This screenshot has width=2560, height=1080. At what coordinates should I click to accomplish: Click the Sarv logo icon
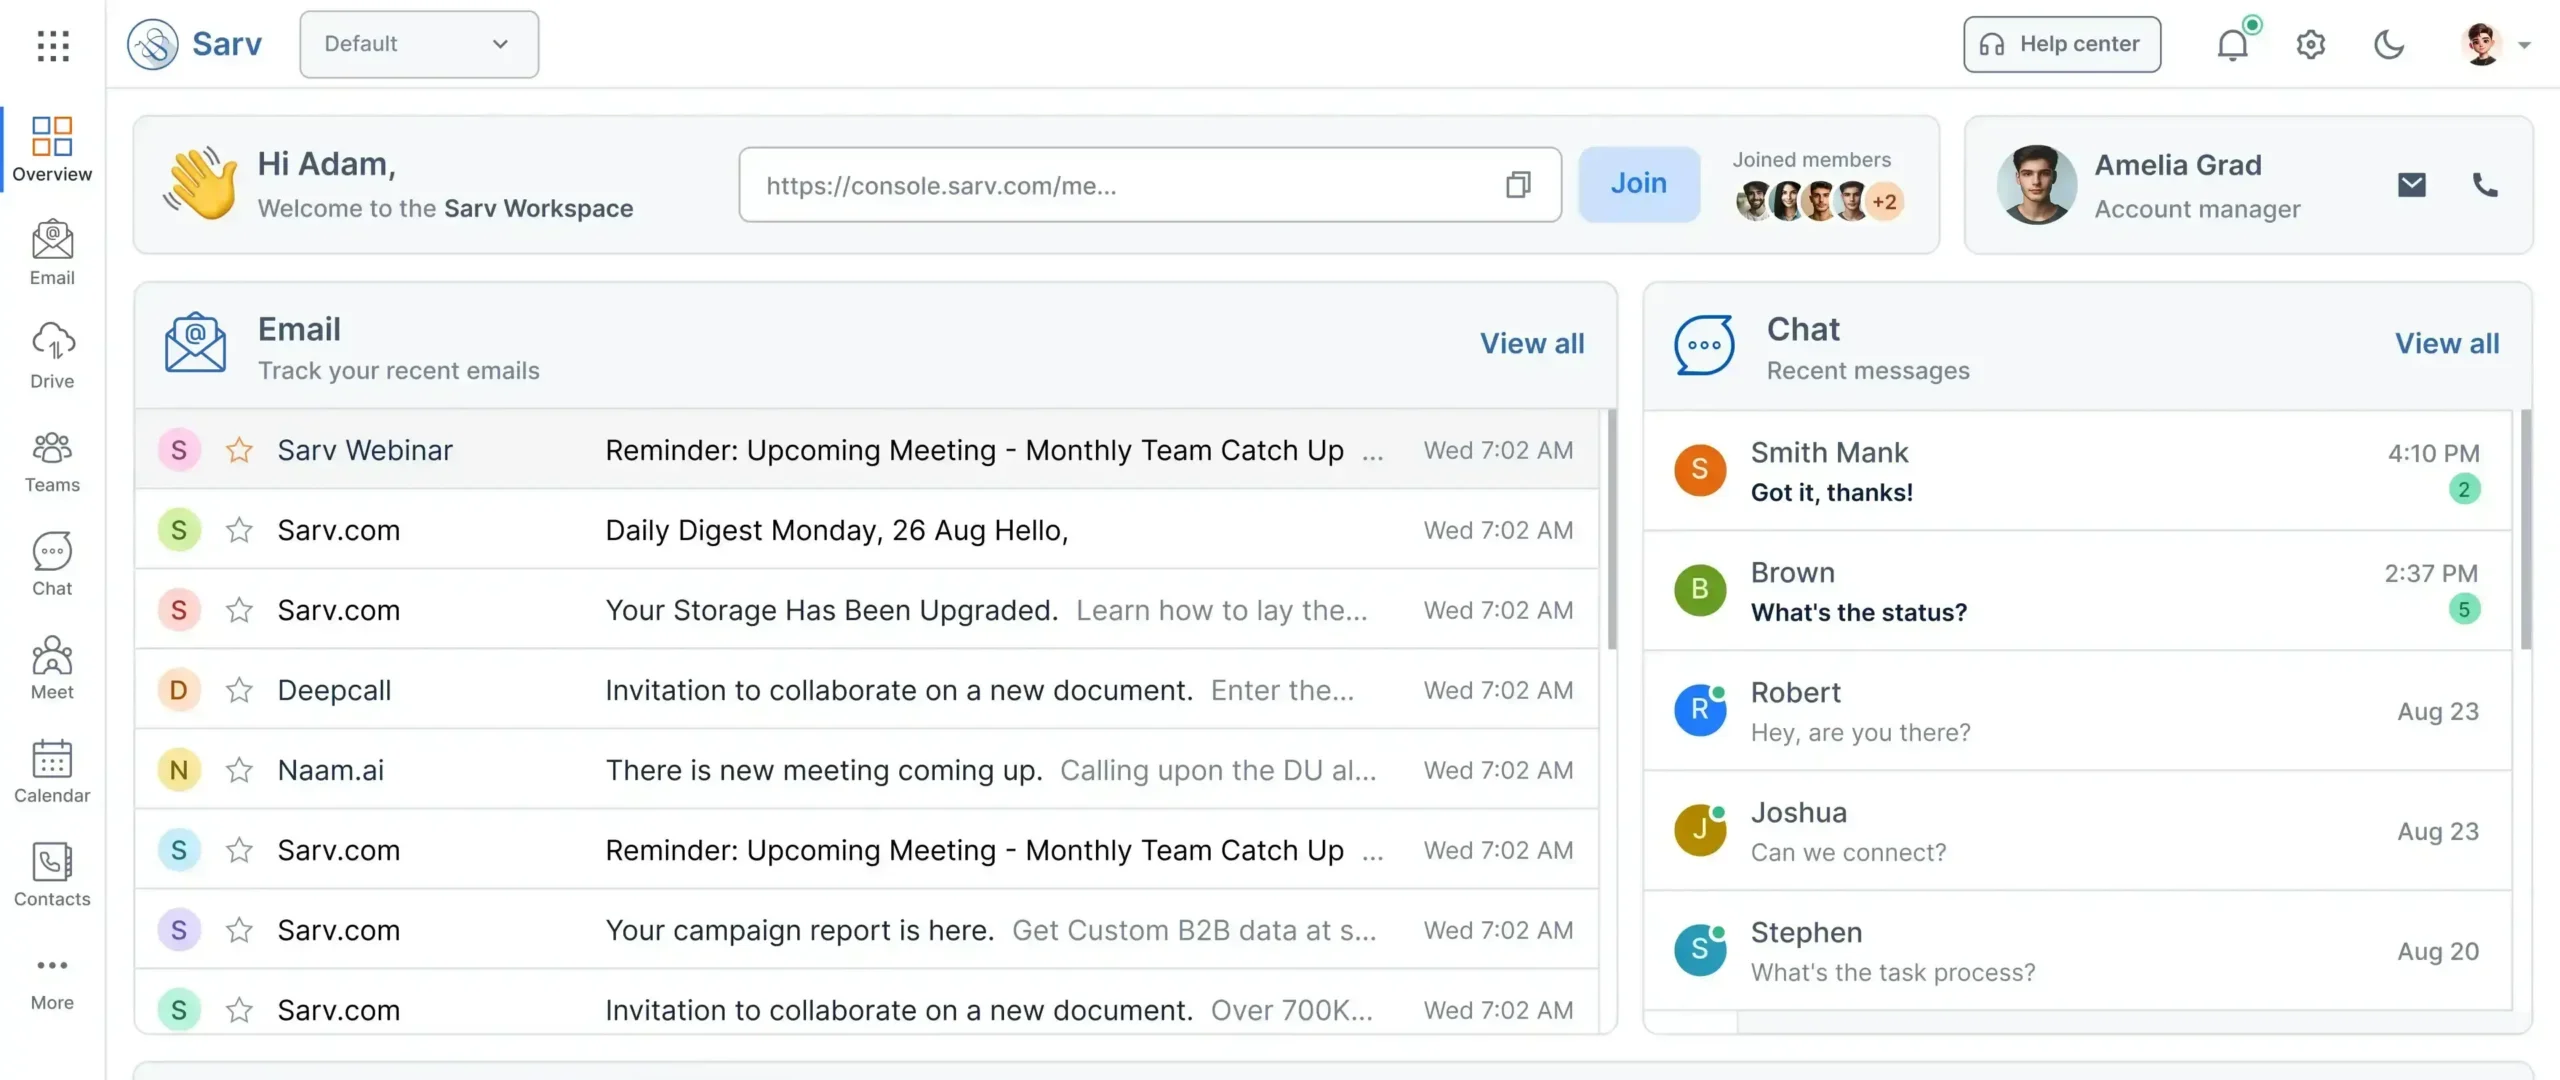[x=153, y=44]
